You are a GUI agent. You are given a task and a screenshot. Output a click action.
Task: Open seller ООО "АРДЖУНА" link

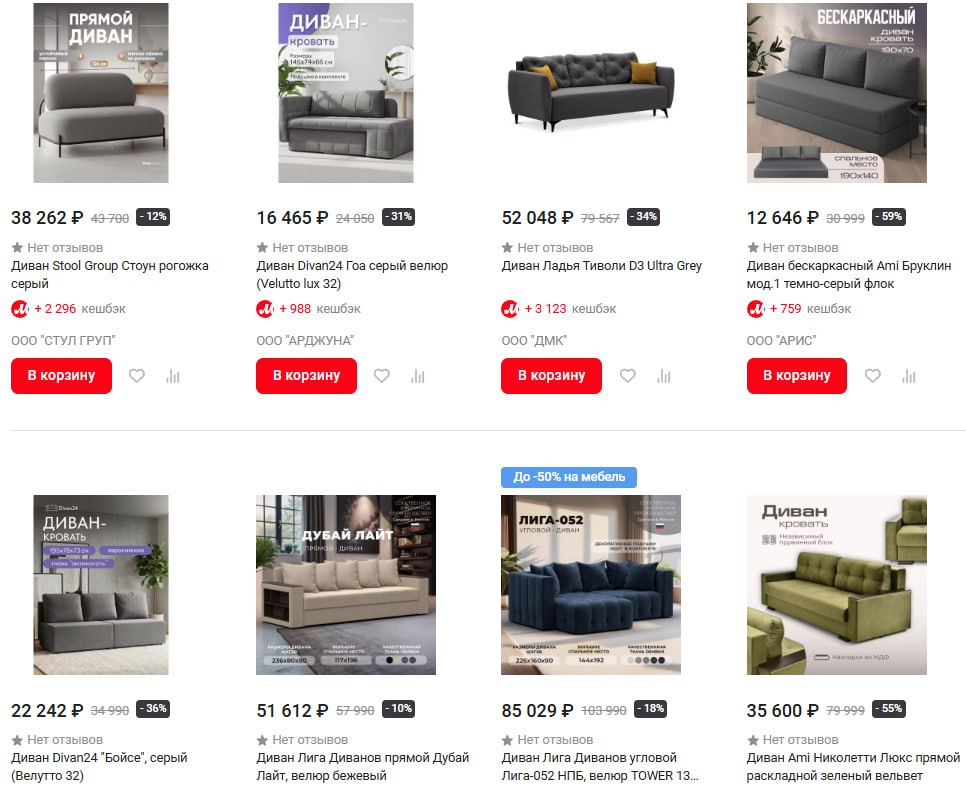(305, 341)
